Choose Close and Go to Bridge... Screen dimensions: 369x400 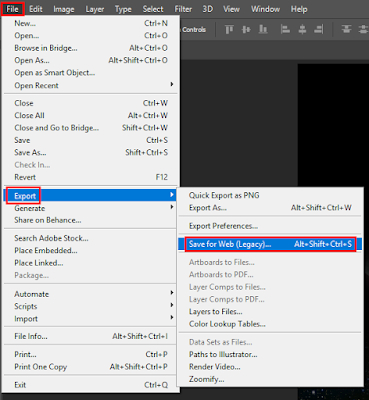coord(91,128)
